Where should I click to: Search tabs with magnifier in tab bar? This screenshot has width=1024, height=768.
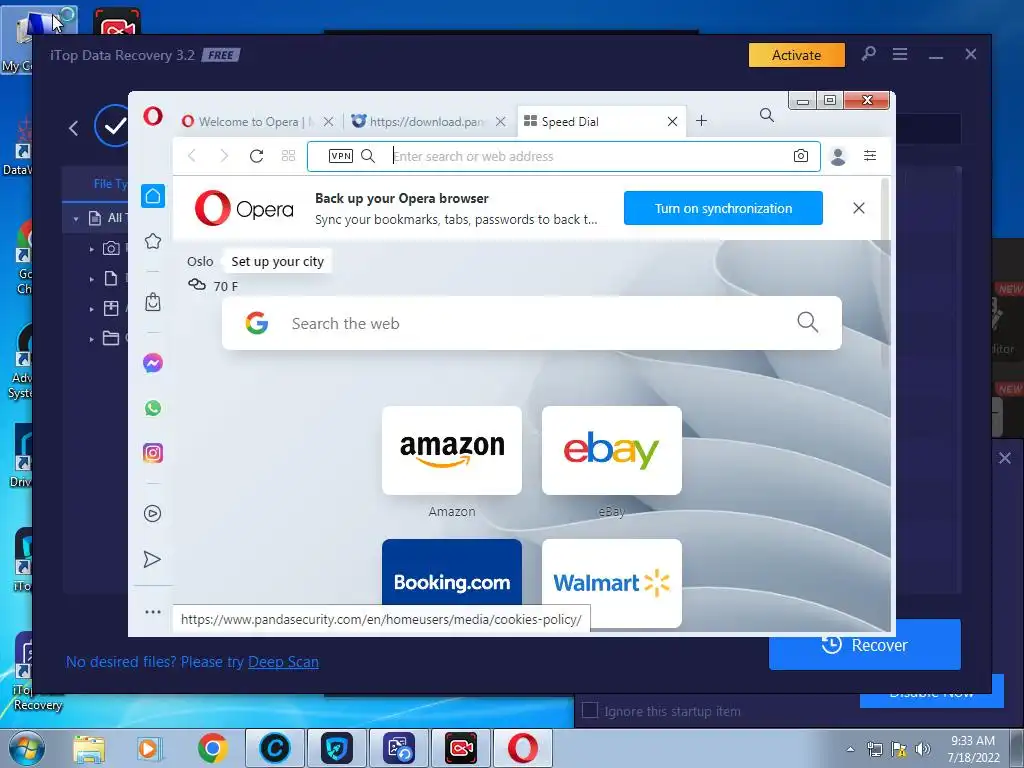pyautogui.click(x=767, y=116)
